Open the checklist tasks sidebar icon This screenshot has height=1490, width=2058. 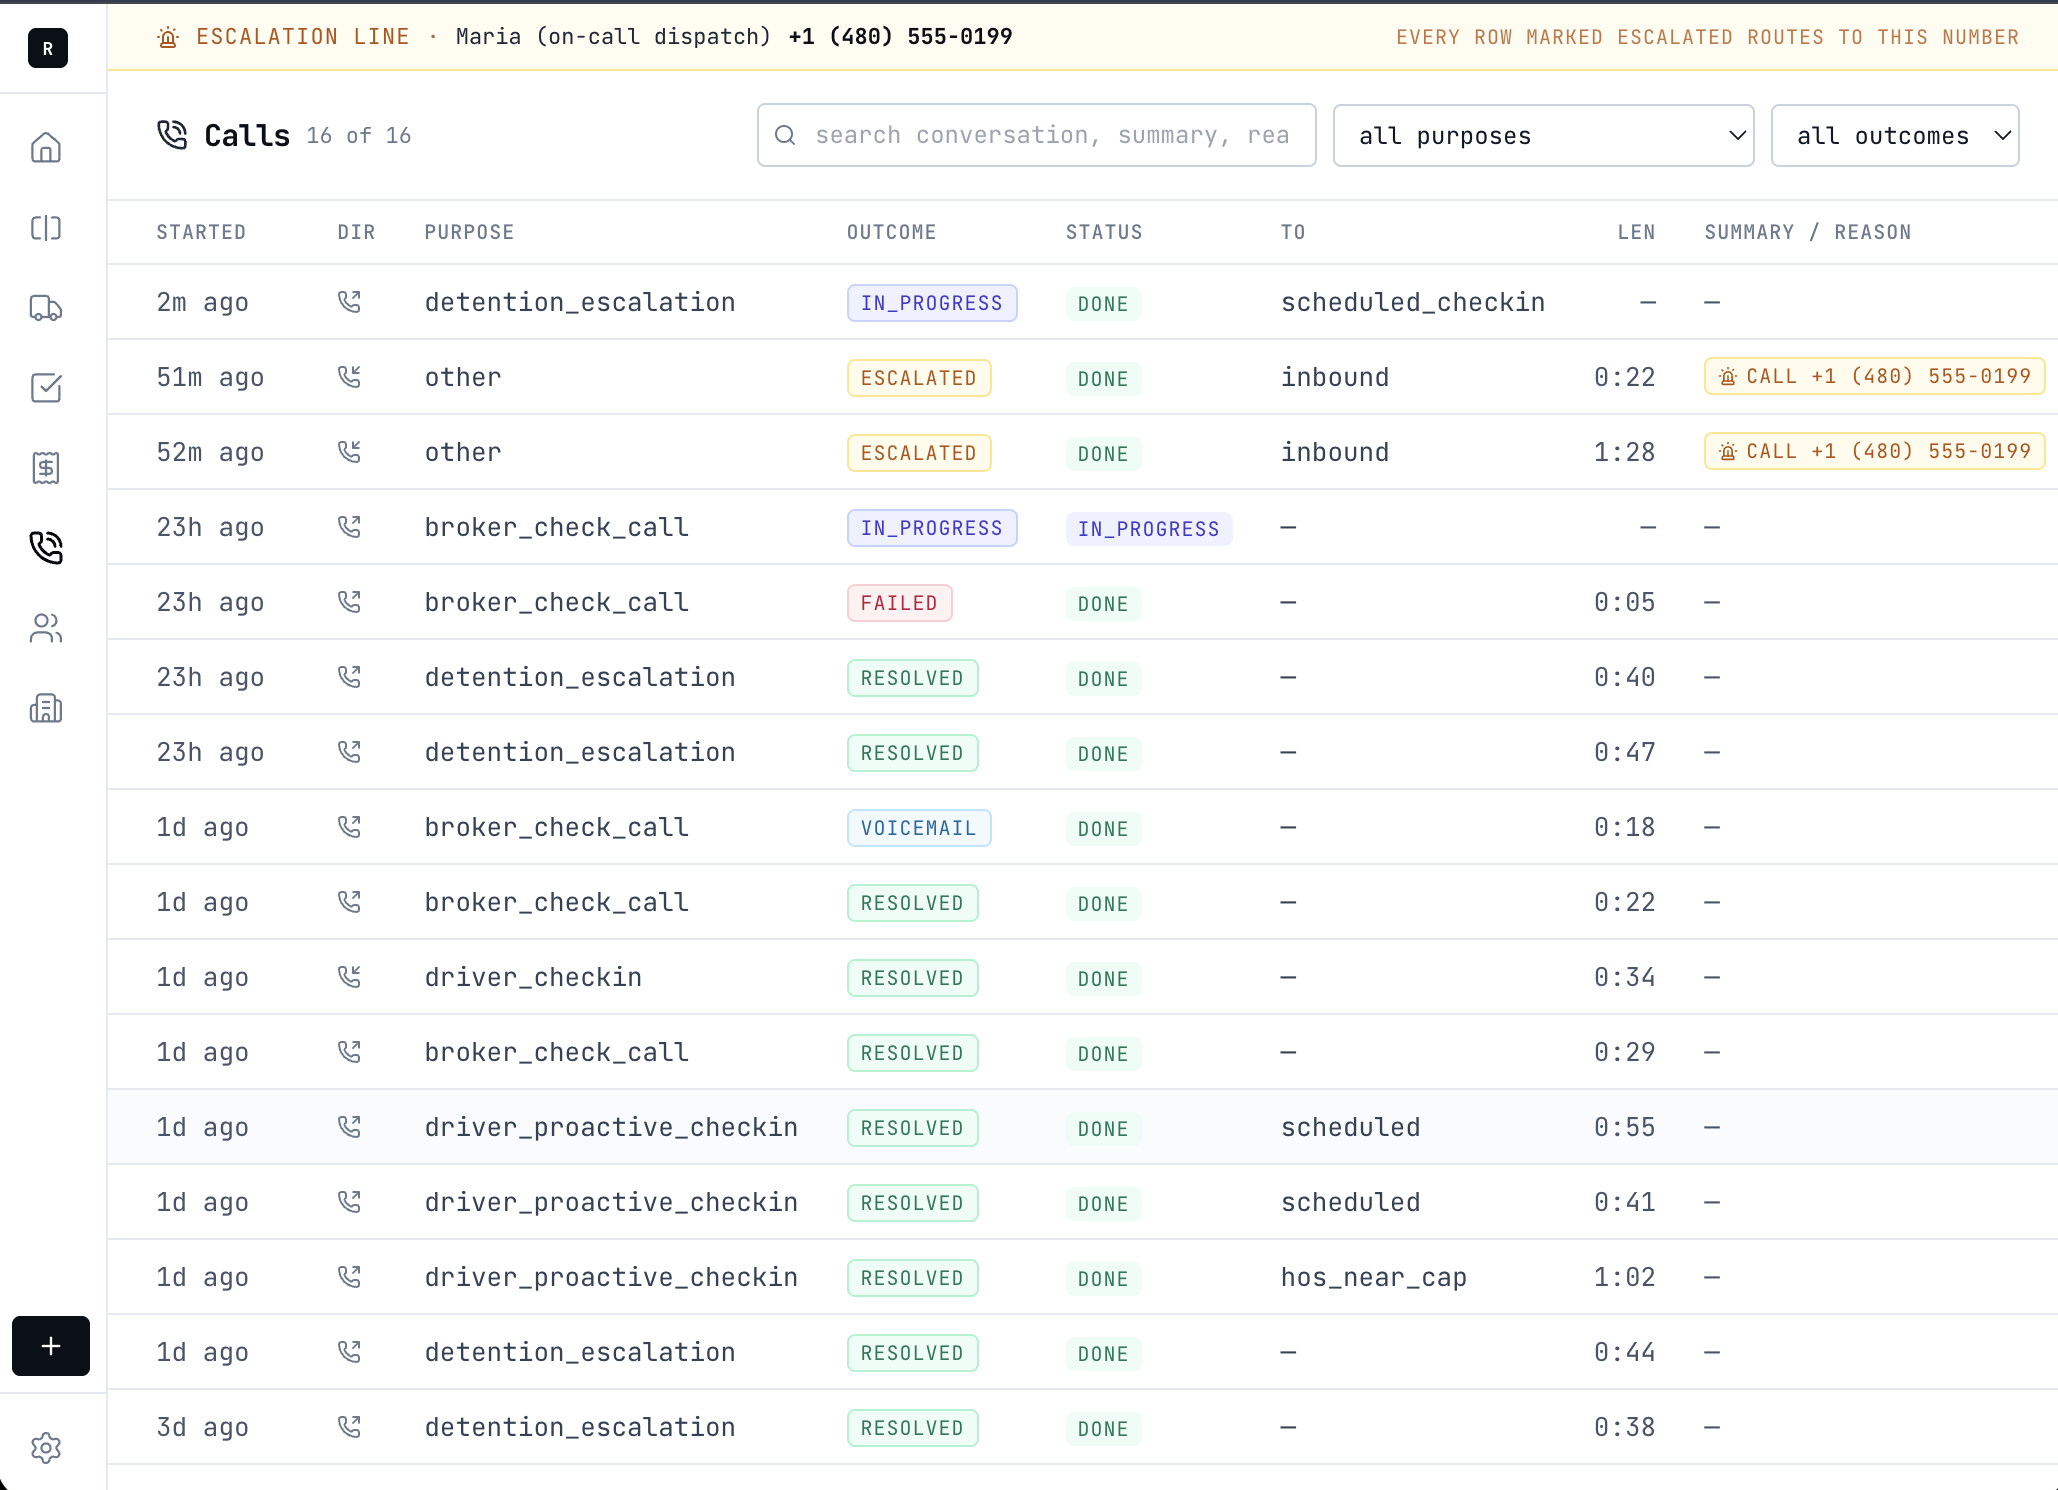(x=46, y=388)
